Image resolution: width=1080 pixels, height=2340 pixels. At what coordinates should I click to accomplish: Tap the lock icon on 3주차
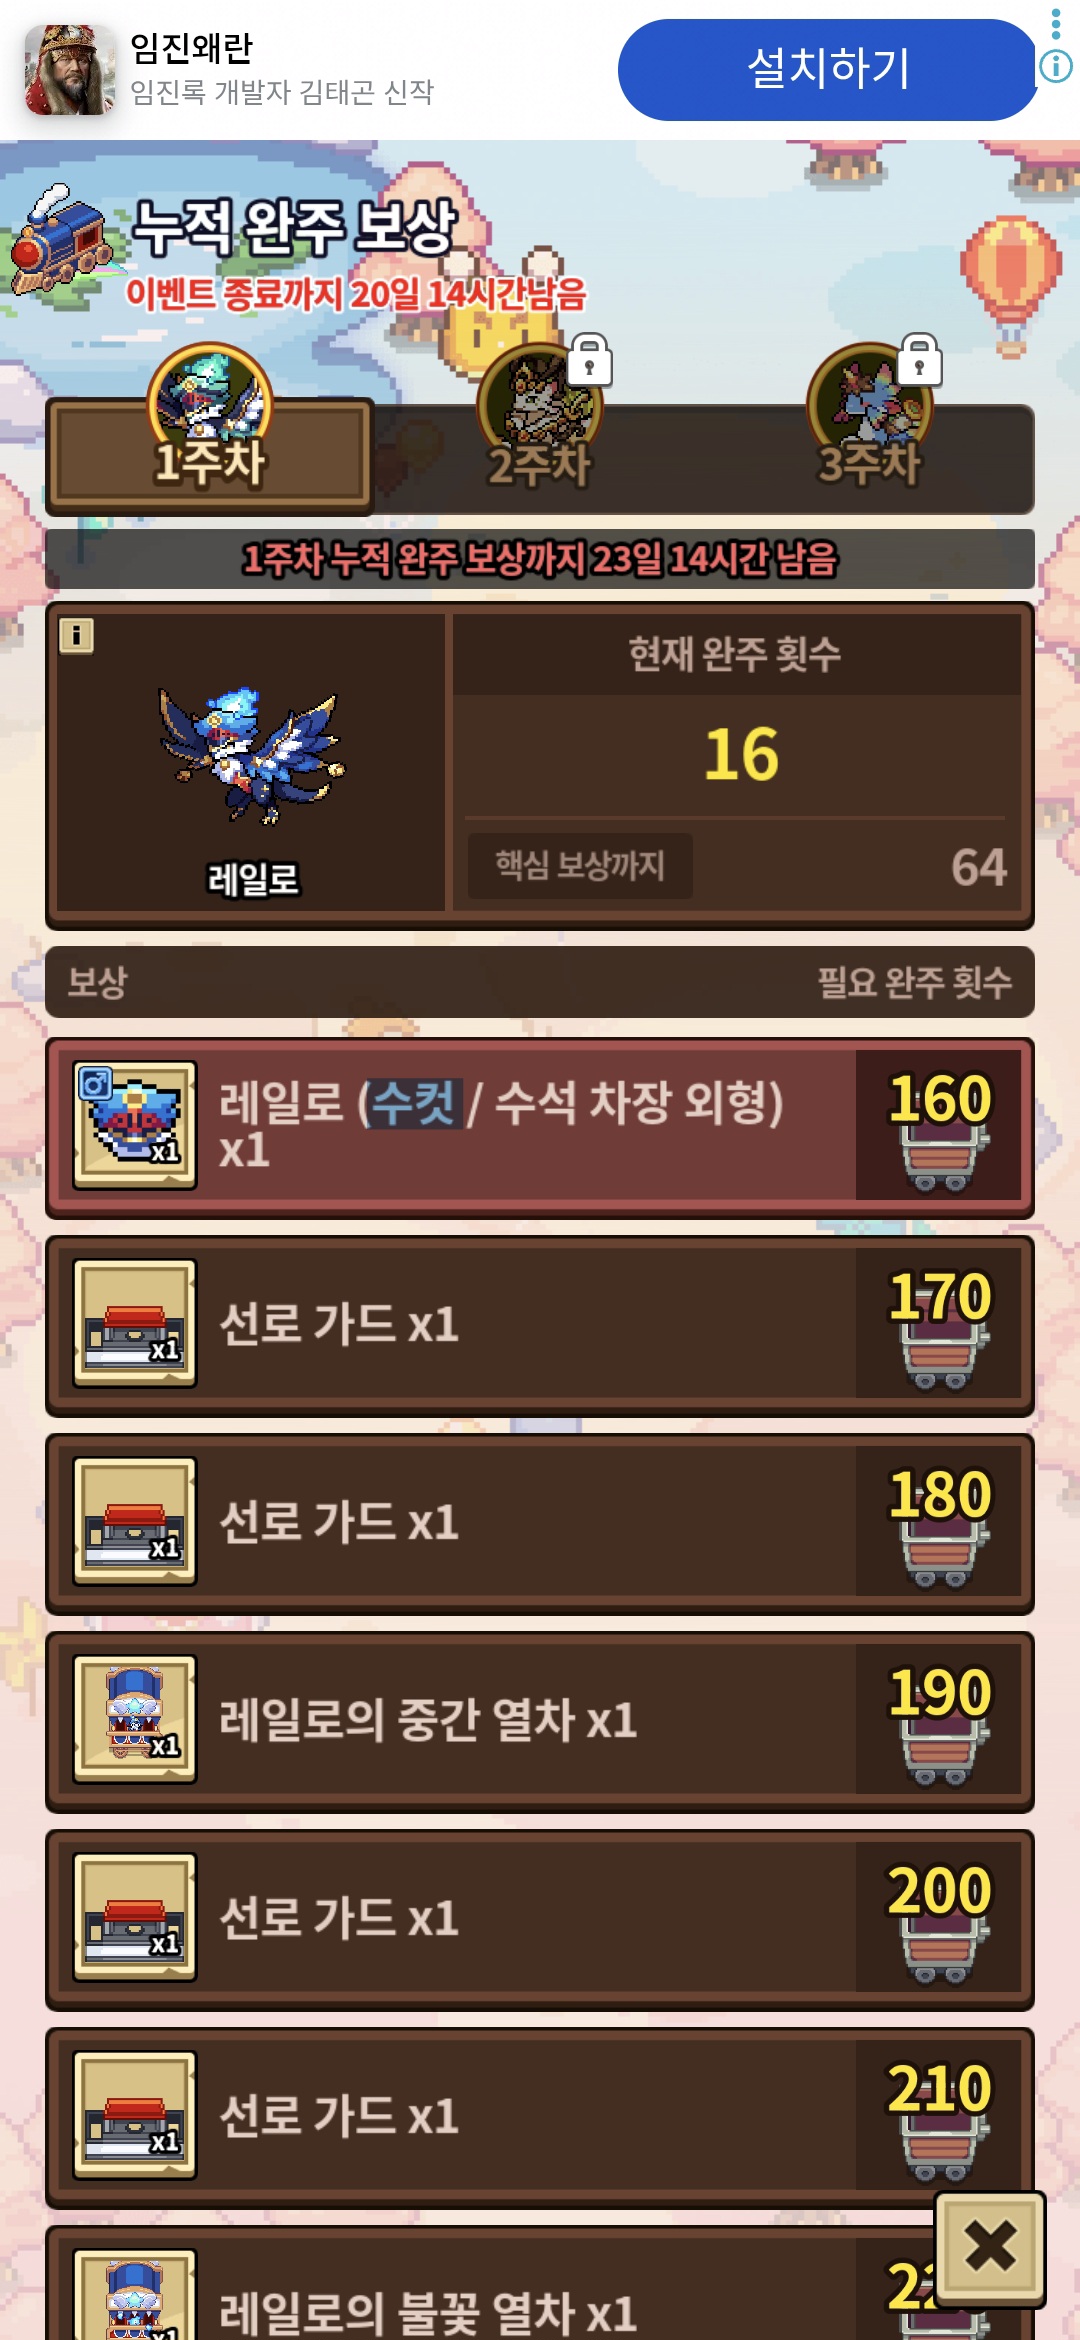click(920, 360)
